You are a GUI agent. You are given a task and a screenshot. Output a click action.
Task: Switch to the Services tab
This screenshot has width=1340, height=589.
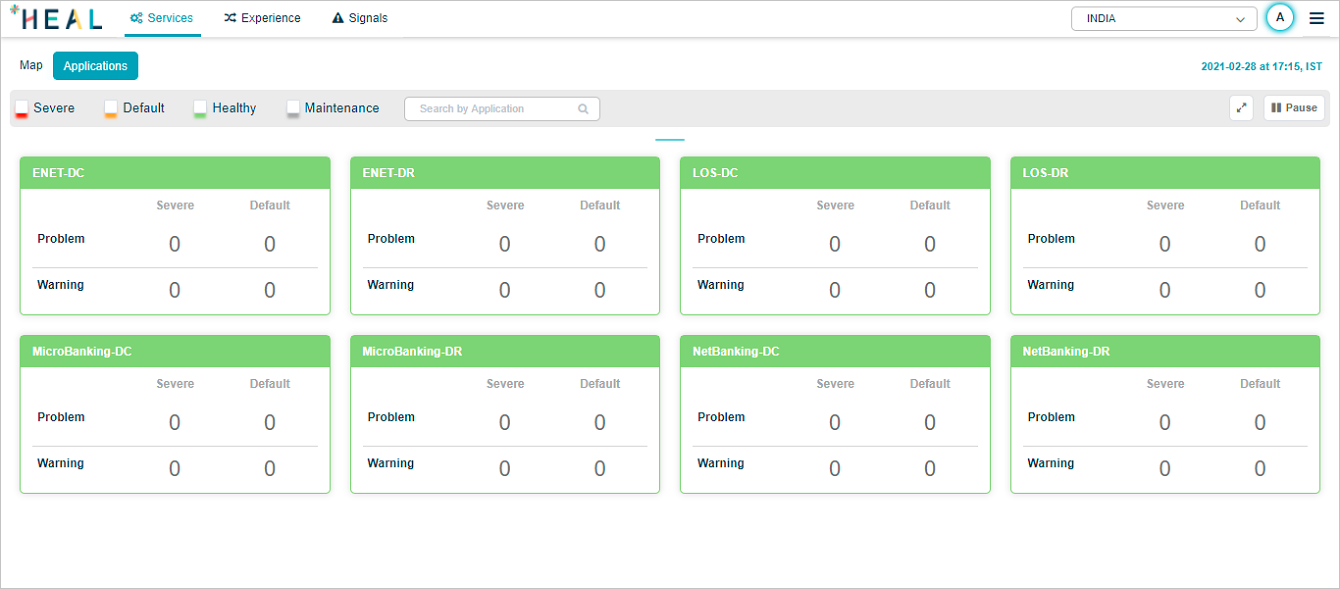pyautogui.click(x=160, y=18)
